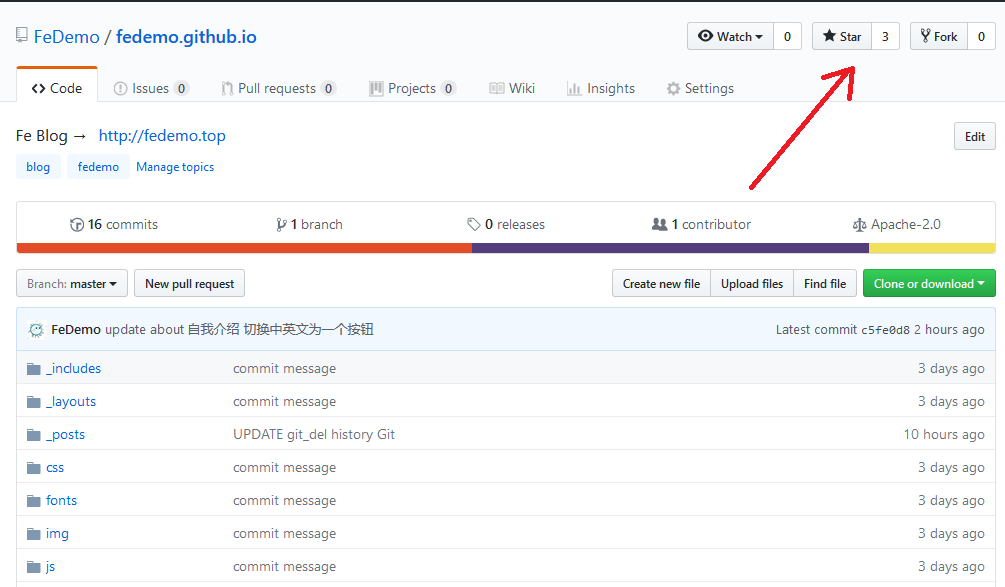Open the _includes folder
This screenshot has width=1005, height=587.
[x=74, y=368]
